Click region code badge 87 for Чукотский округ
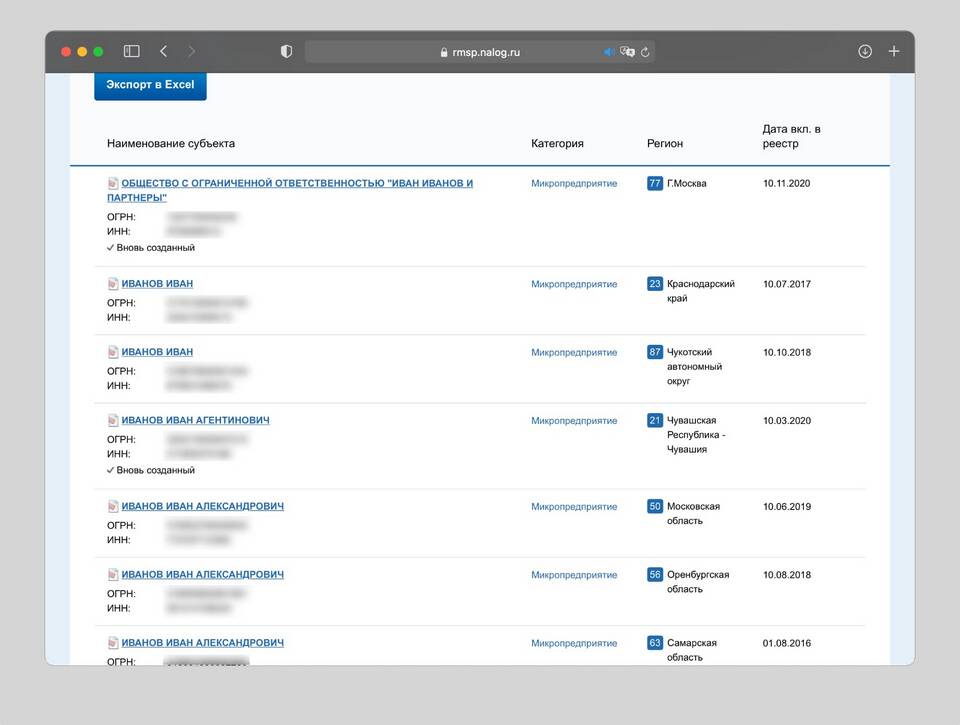This screenshot has width=960, height=725. tap(655, 352)
